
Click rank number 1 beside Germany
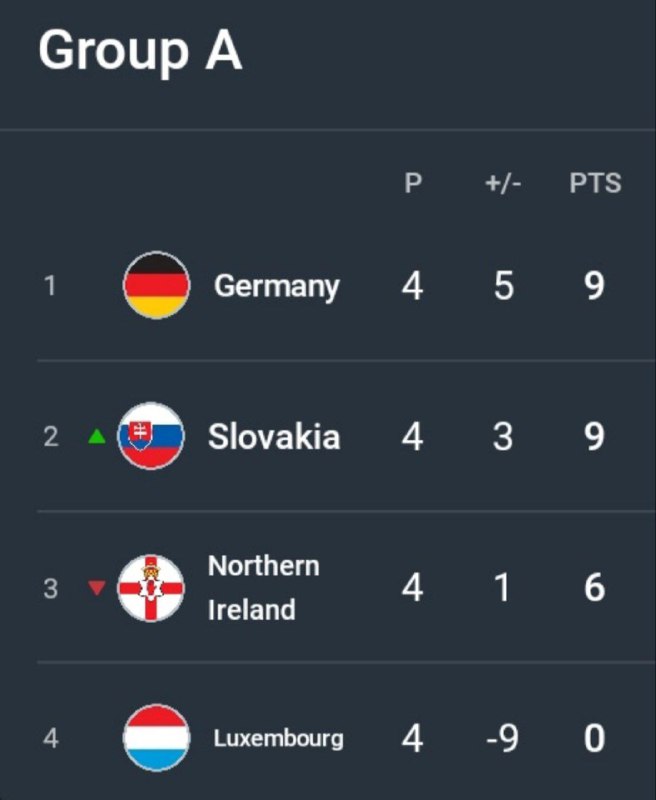[50, 285]
